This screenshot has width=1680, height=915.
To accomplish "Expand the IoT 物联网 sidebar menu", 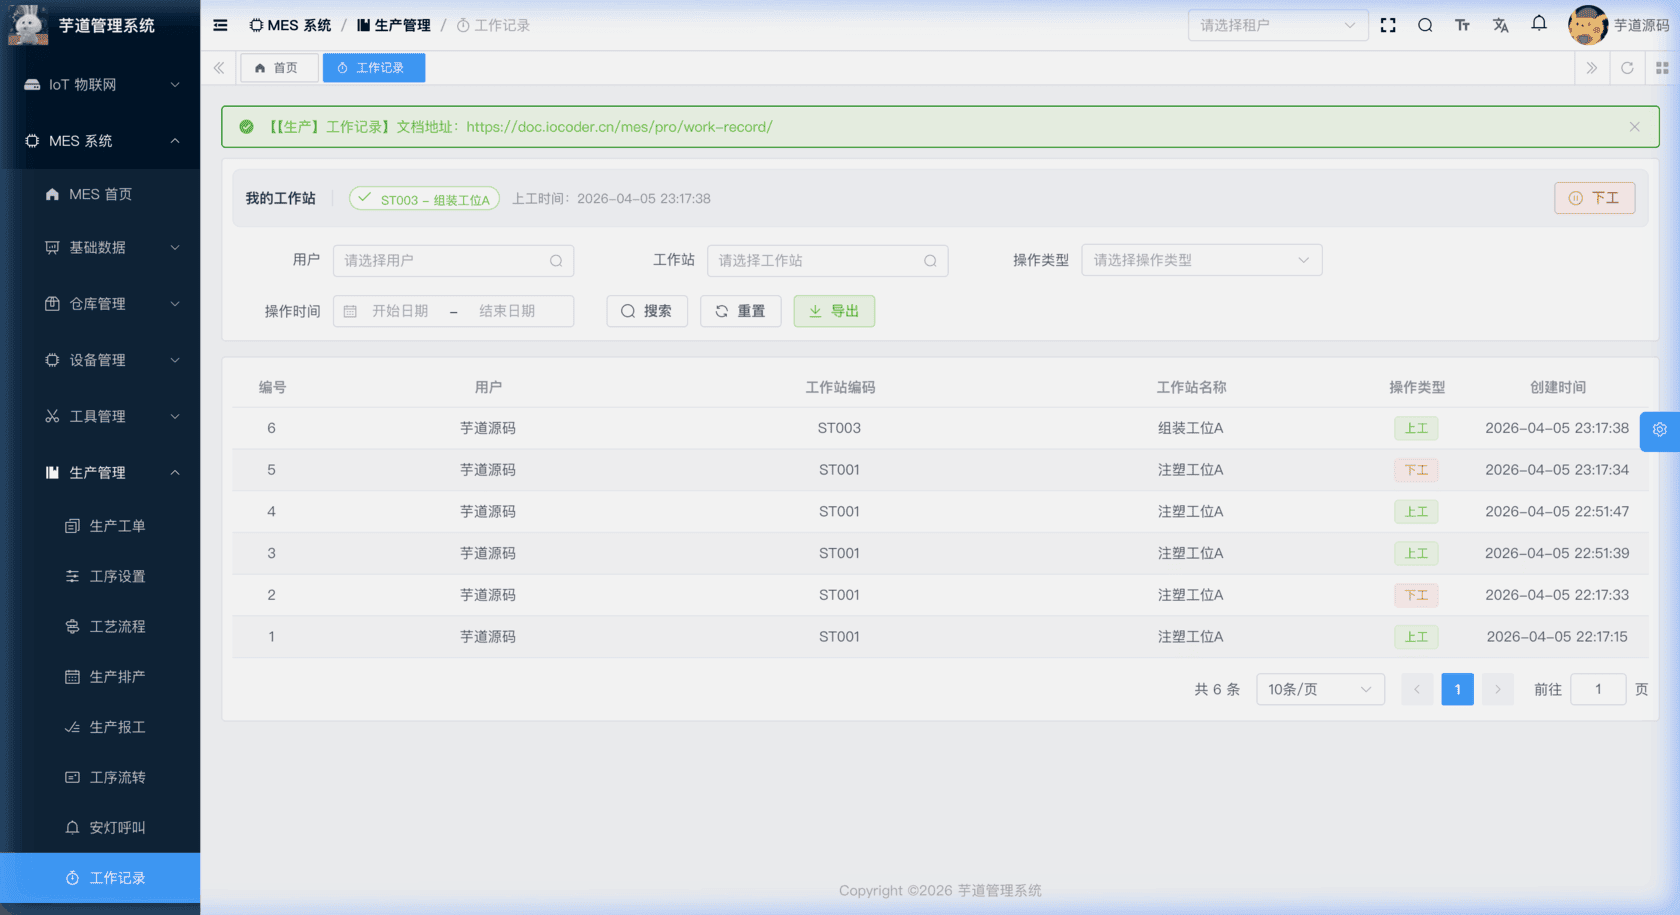I will (x=100, y=85).
